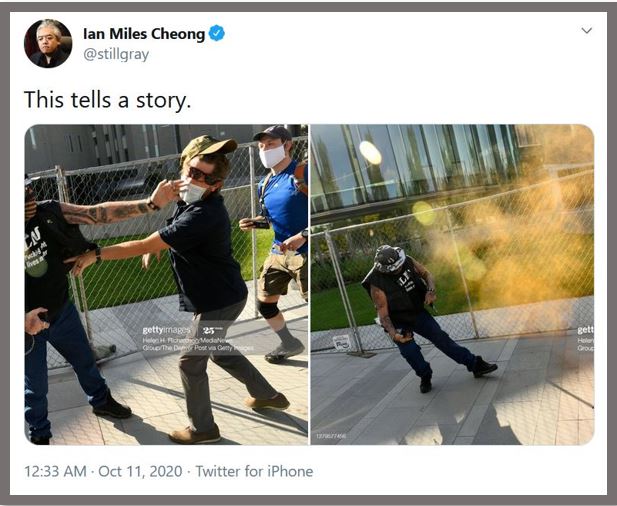The height and width of the screenshot is (506, 617).
Task: Click the gettyimages watermark on left photo
Action: coord(166,330)
